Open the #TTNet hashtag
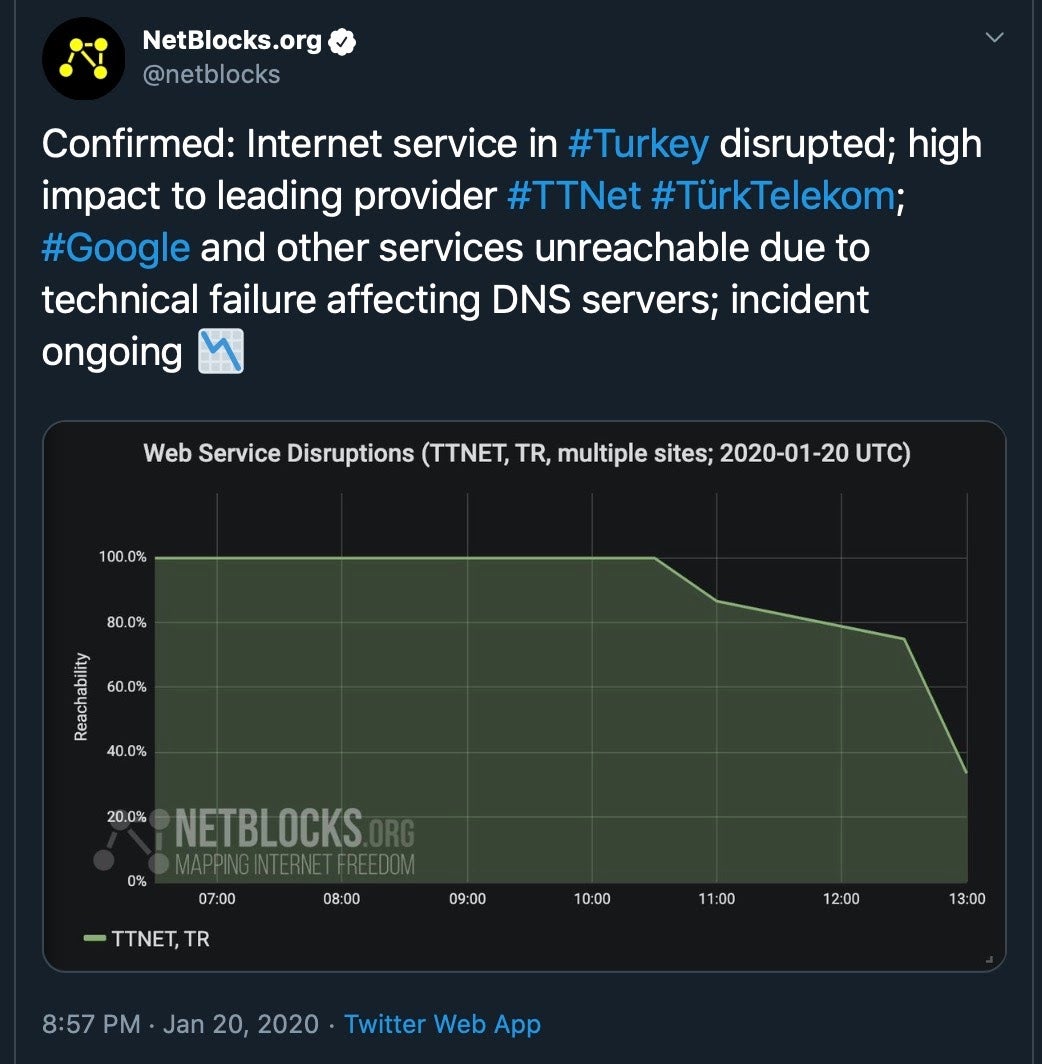This screenshot has width=1042, height=1064. click(574, 196)
